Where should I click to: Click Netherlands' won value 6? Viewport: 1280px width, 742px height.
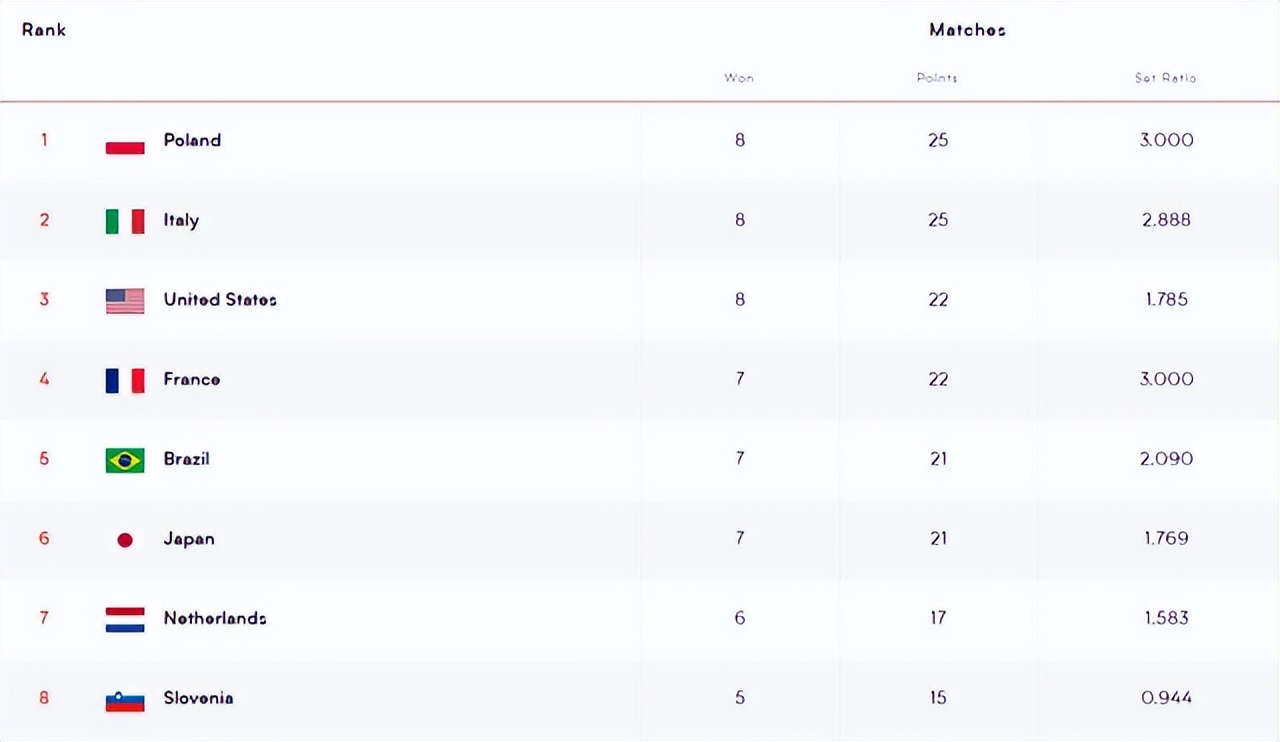[740, 618]
